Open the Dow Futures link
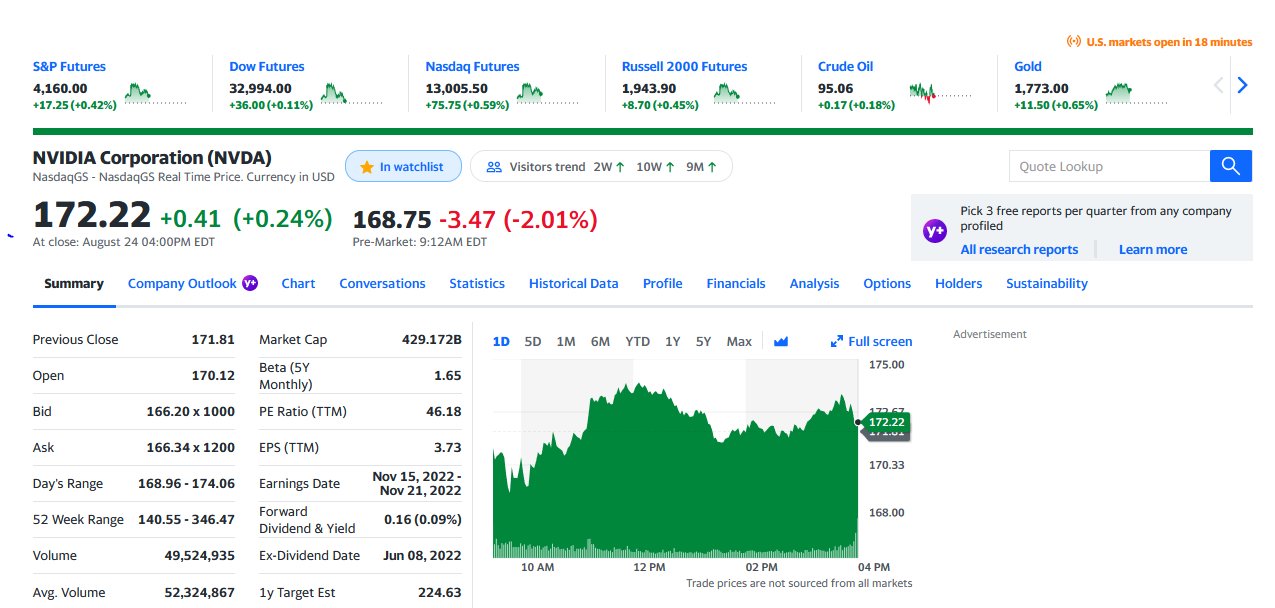The width and height of the screenshot is (1275, 608). tap(267, 67)
